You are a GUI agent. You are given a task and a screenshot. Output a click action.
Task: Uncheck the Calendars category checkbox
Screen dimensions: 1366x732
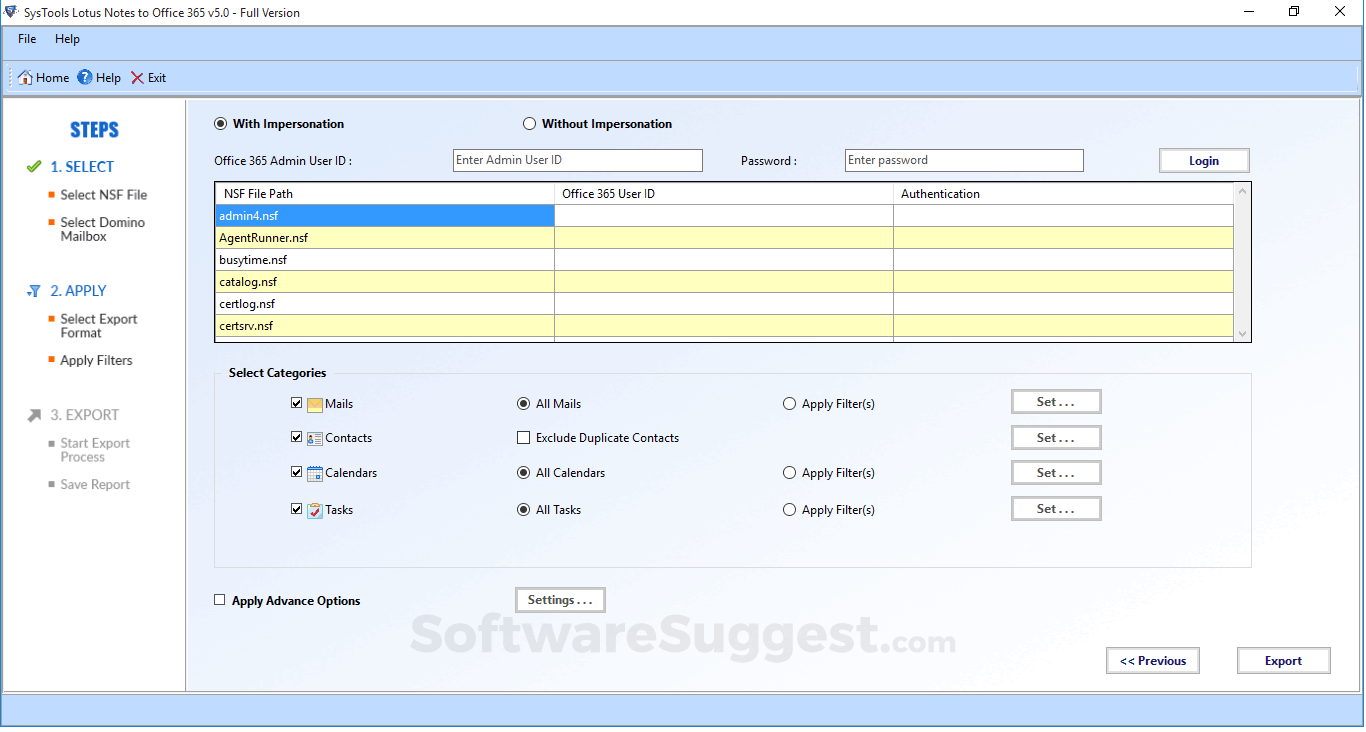pyautogui.click(x=296, y=472)
